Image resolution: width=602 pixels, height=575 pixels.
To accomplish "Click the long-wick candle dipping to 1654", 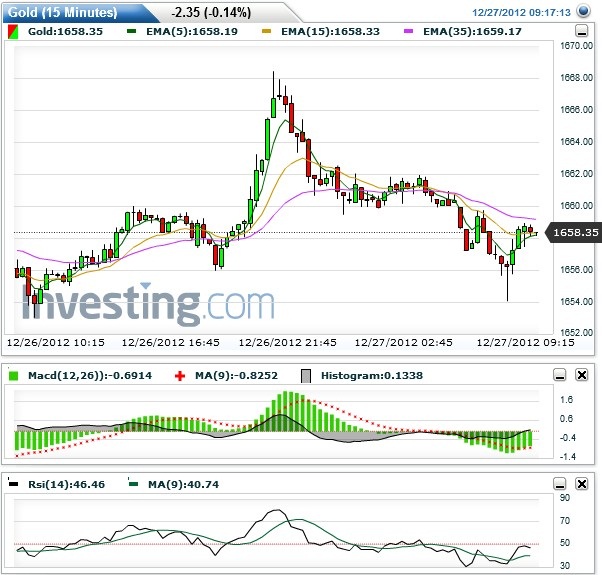I will [507, 282].
